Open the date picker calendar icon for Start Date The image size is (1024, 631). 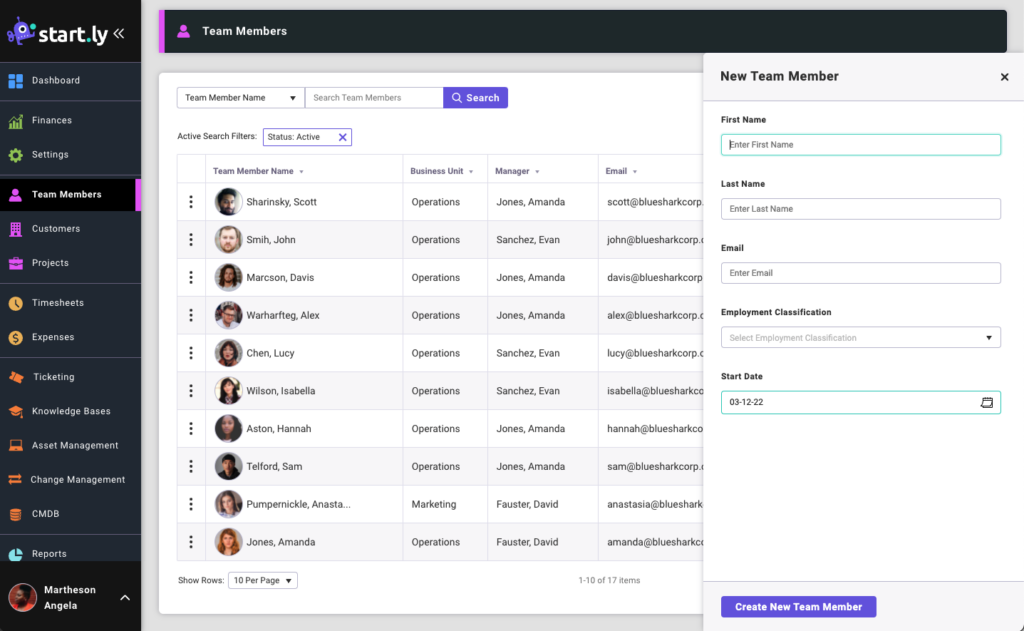(988, 402)
